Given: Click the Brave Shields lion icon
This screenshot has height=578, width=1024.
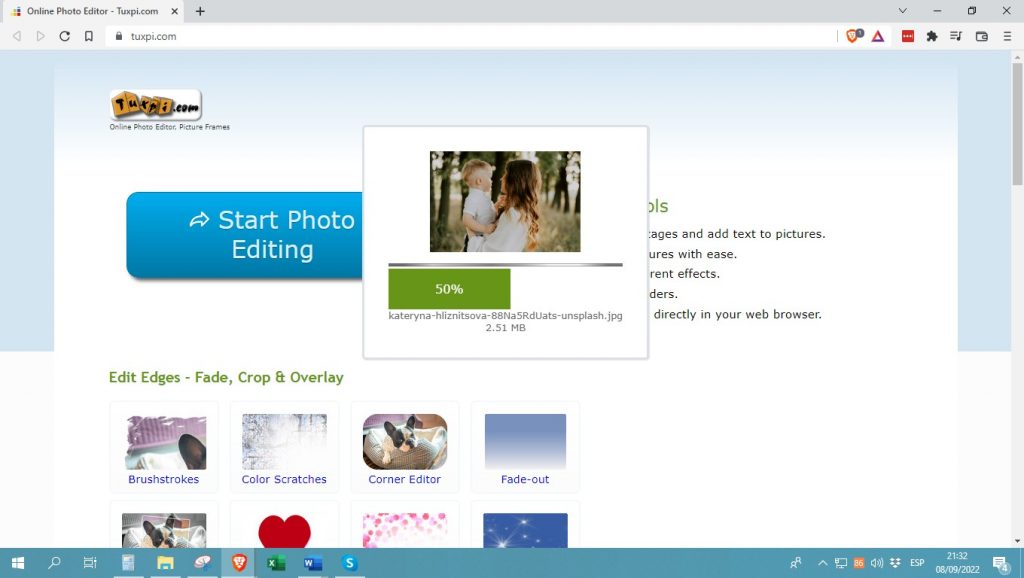Looking at the screenshot, I should [x=853, y=36].
